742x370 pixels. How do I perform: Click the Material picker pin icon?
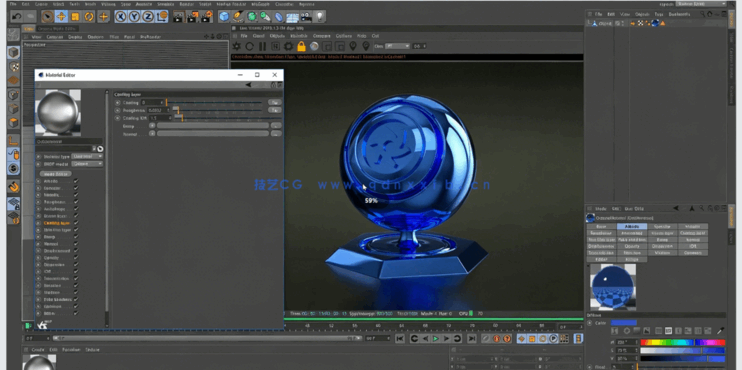click(366, 46)
